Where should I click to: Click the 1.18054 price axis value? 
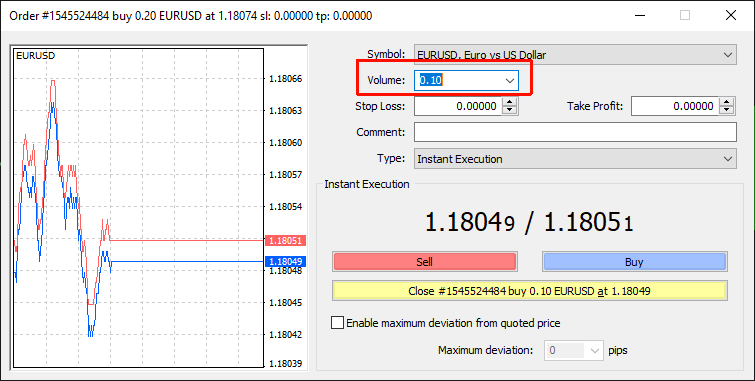(286, 207)
